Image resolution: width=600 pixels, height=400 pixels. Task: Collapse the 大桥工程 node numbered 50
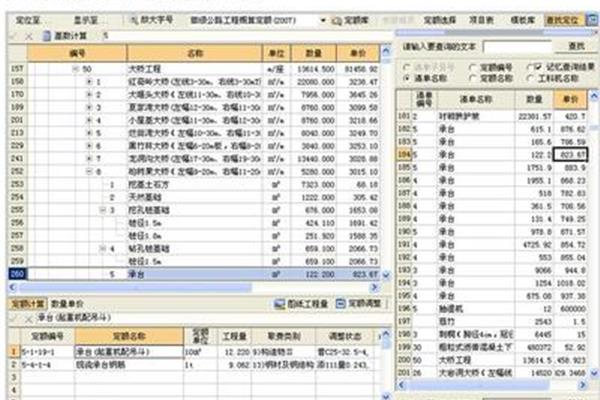[x=76, y=69]
